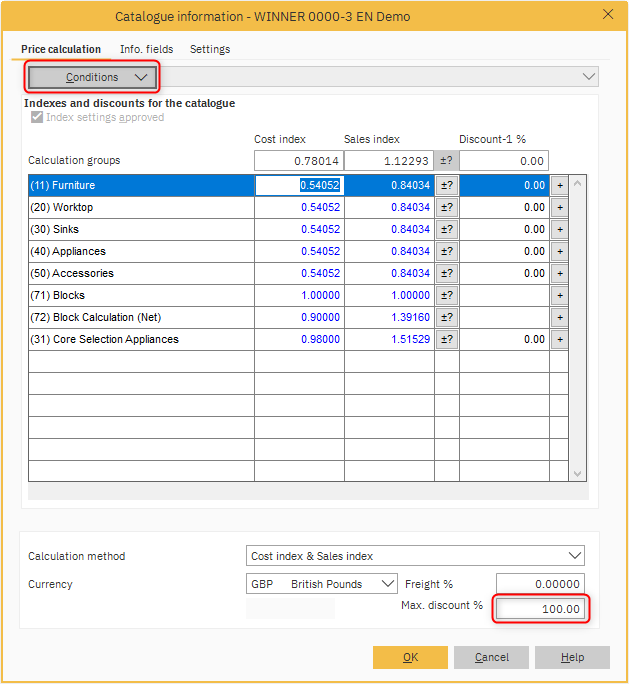Click plus icon for Core Selection Appliances
629x684 pixels.
point(559,339)
